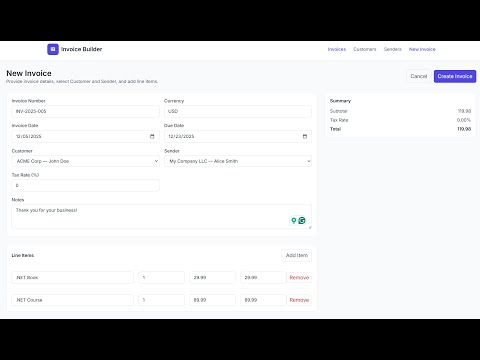Image resolution: width=480 pixels, height=360 pixels.
Task: Go to the Invoices nav link
Action: [337, 49]
